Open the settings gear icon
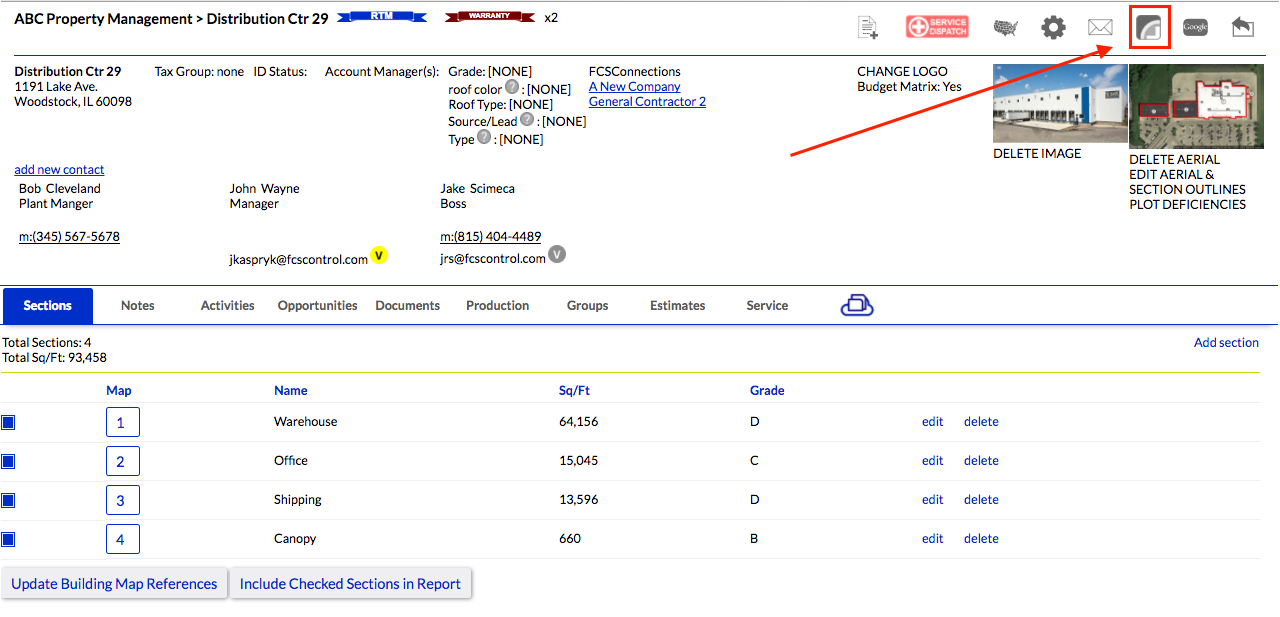Image resolution: width=1280 pixels, height=617 pixels. (1053, 27)
